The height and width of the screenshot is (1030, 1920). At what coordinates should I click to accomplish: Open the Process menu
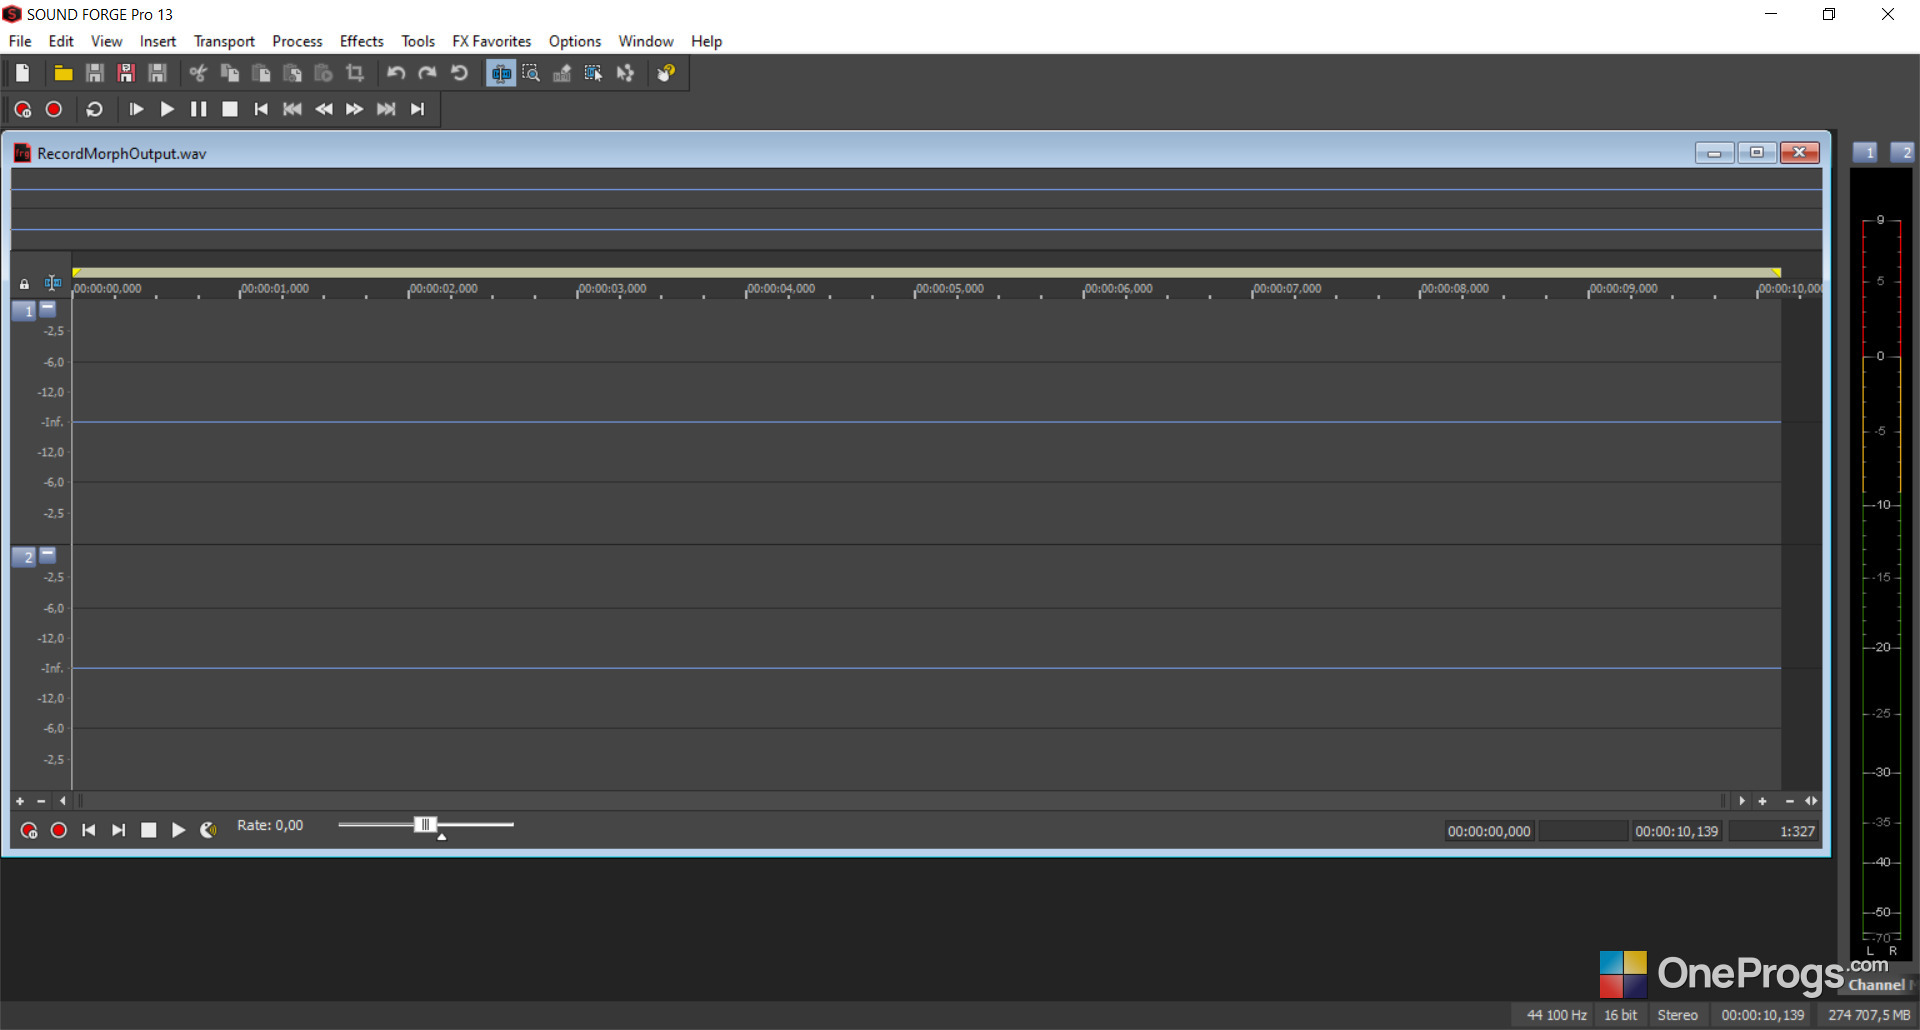click(297, 41)
